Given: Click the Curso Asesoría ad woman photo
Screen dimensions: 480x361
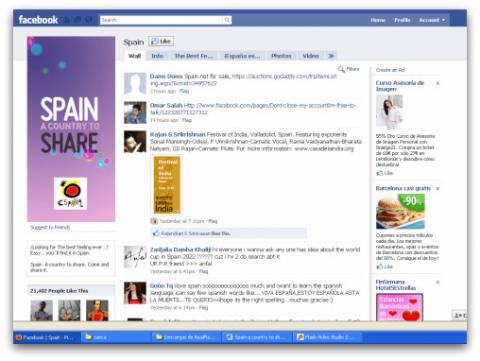Looking at the screenshot, I should 389,112.
